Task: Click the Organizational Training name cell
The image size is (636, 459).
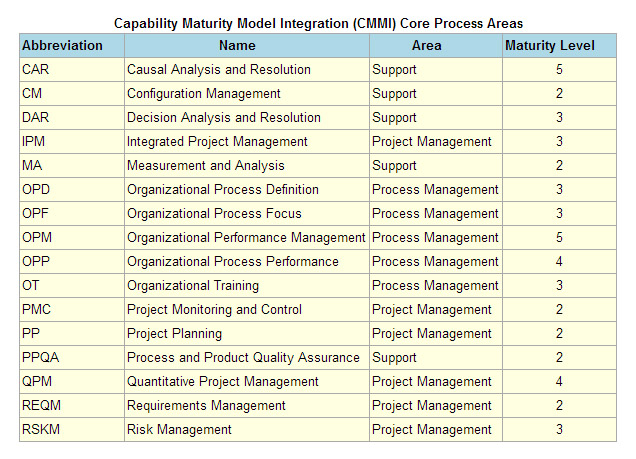Action: [x=247, y=285]
